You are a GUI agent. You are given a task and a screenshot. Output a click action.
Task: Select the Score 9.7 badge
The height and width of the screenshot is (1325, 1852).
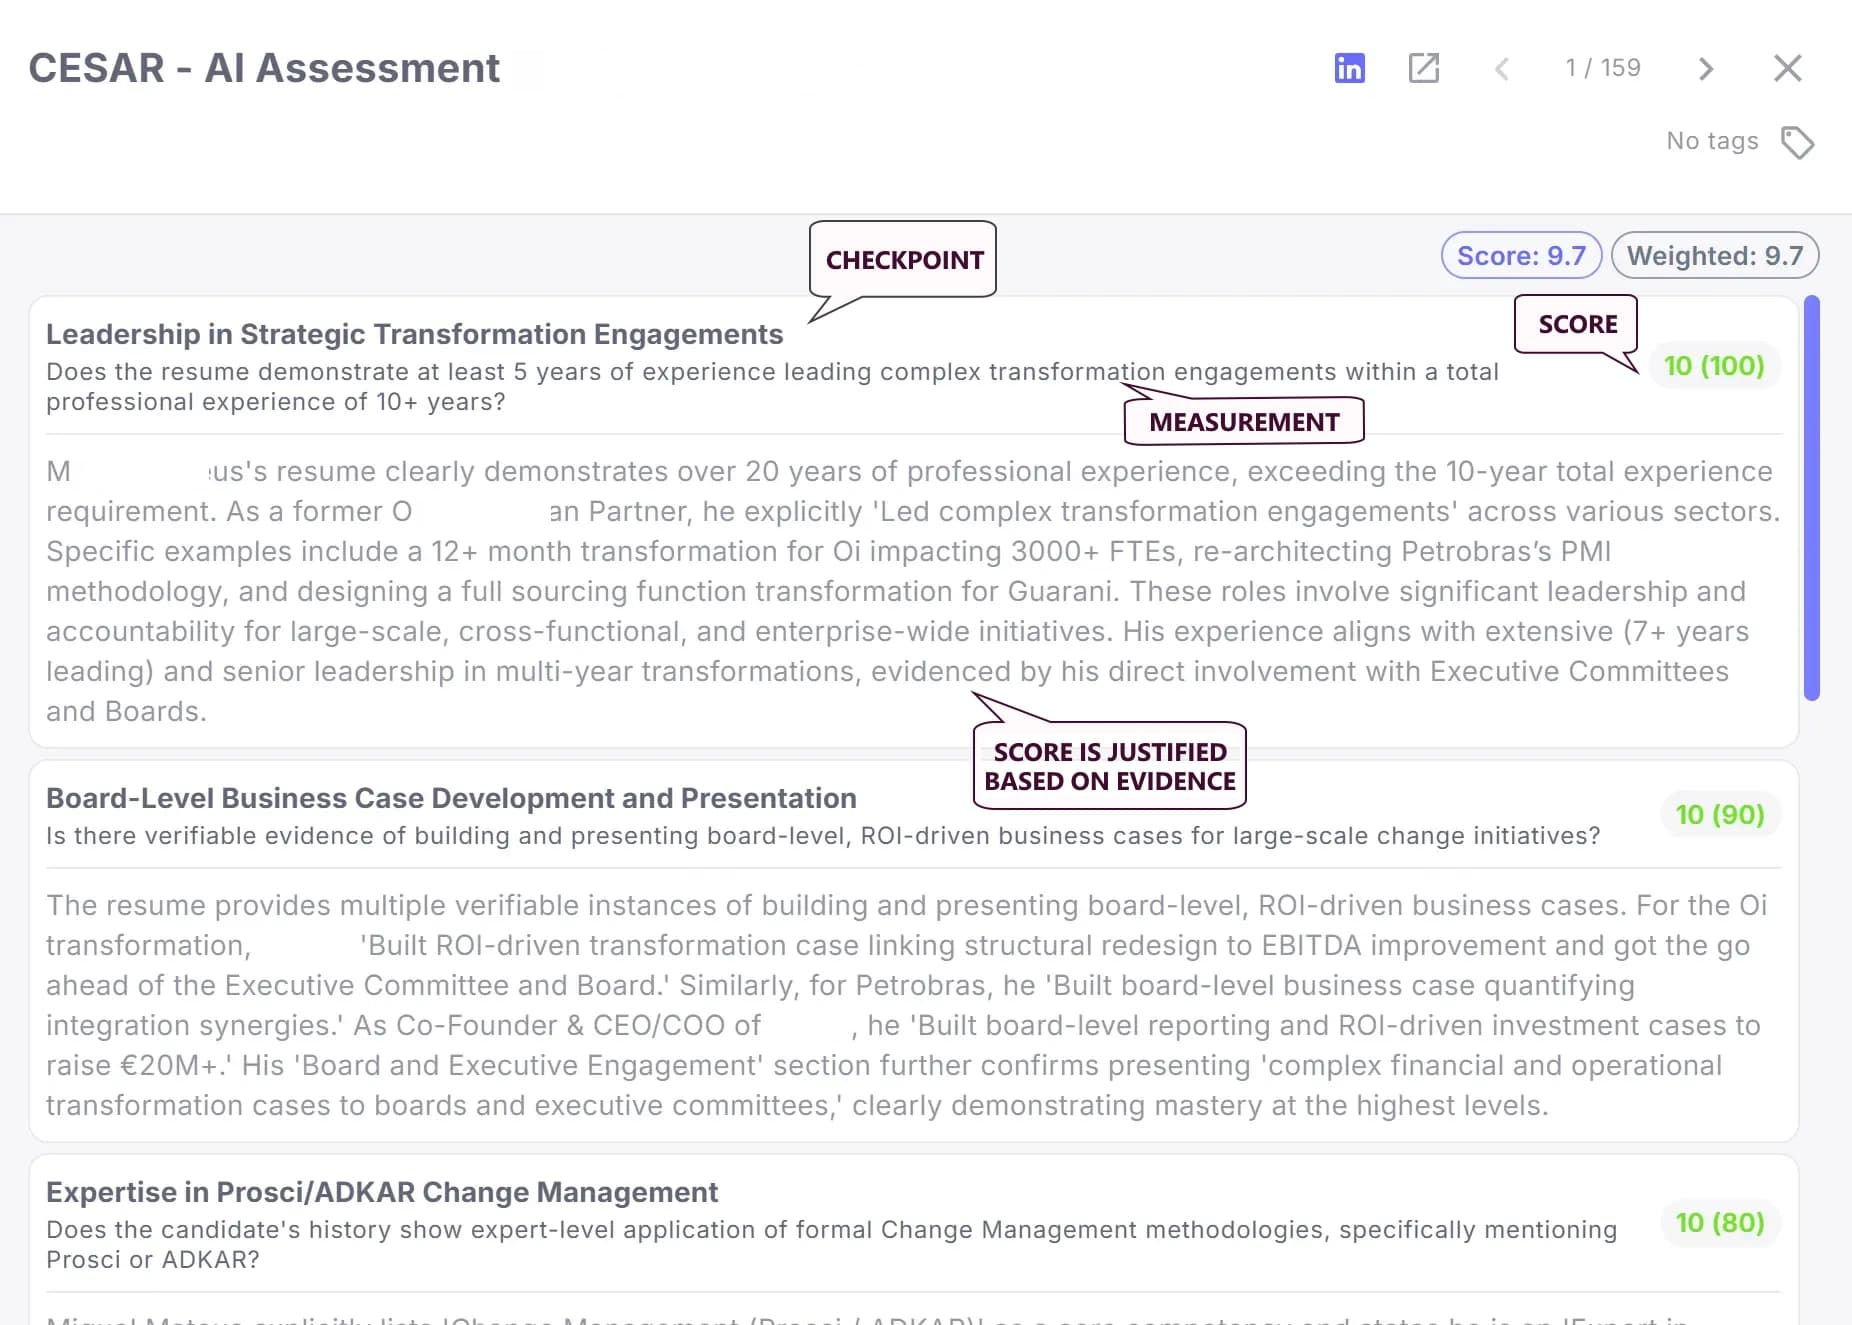1520,255
